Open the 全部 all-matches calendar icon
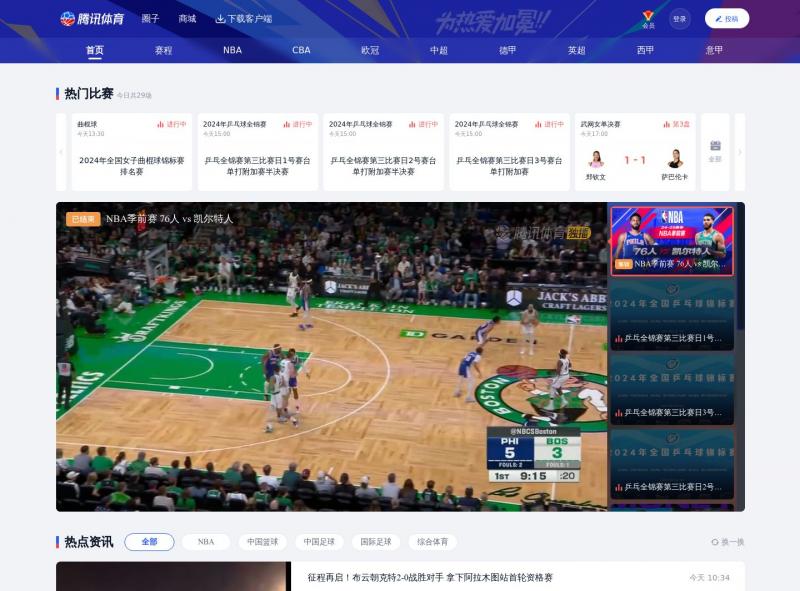800x591 pixels. point(715,151)
